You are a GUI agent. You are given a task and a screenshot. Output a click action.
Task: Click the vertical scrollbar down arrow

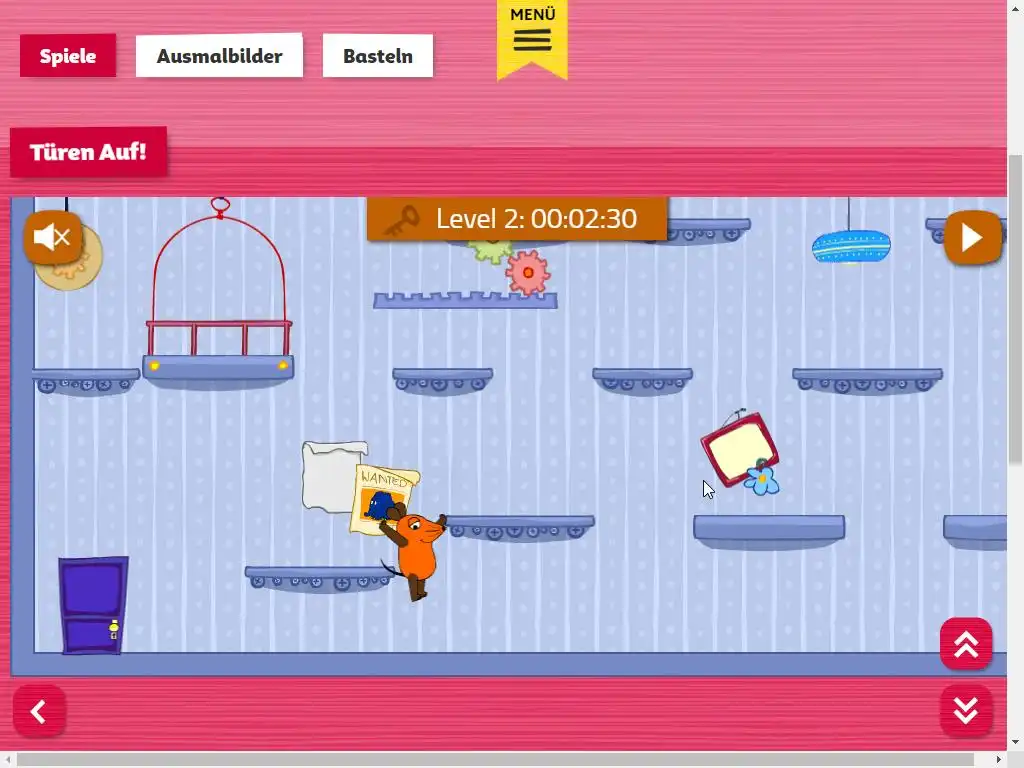(x=1016, y=743)
